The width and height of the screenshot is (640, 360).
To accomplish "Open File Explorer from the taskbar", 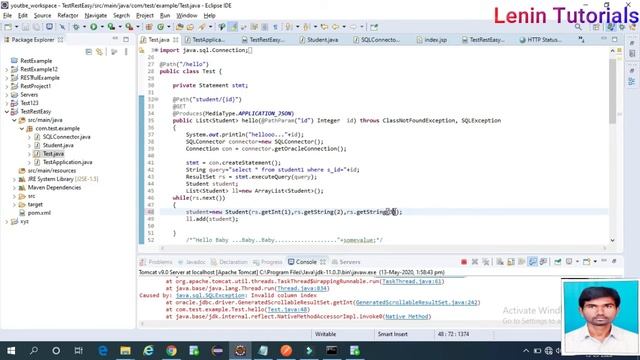I will click(125, 351).
